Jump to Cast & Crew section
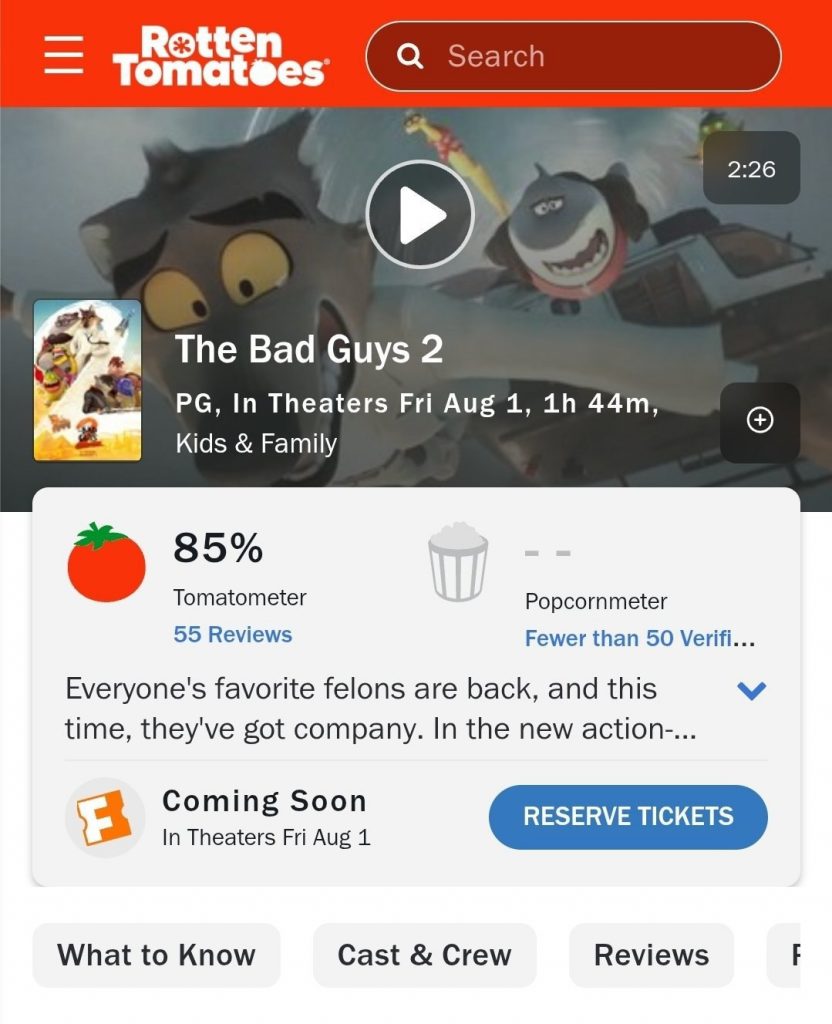The width and height of the screenshot is (832, 1024). tap(424, 955)
